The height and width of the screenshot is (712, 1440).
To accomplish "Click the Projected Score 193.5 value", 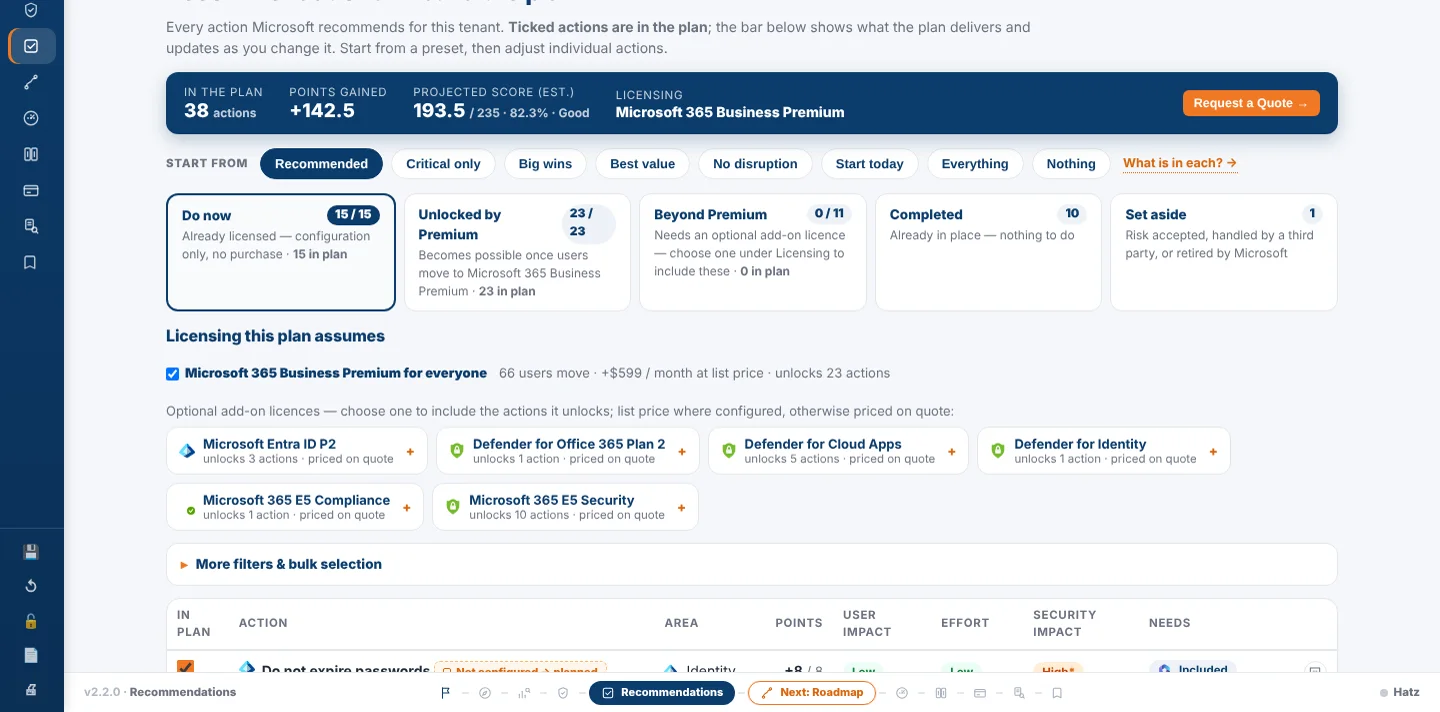I will pyautogui.click(x=439, y=111).
